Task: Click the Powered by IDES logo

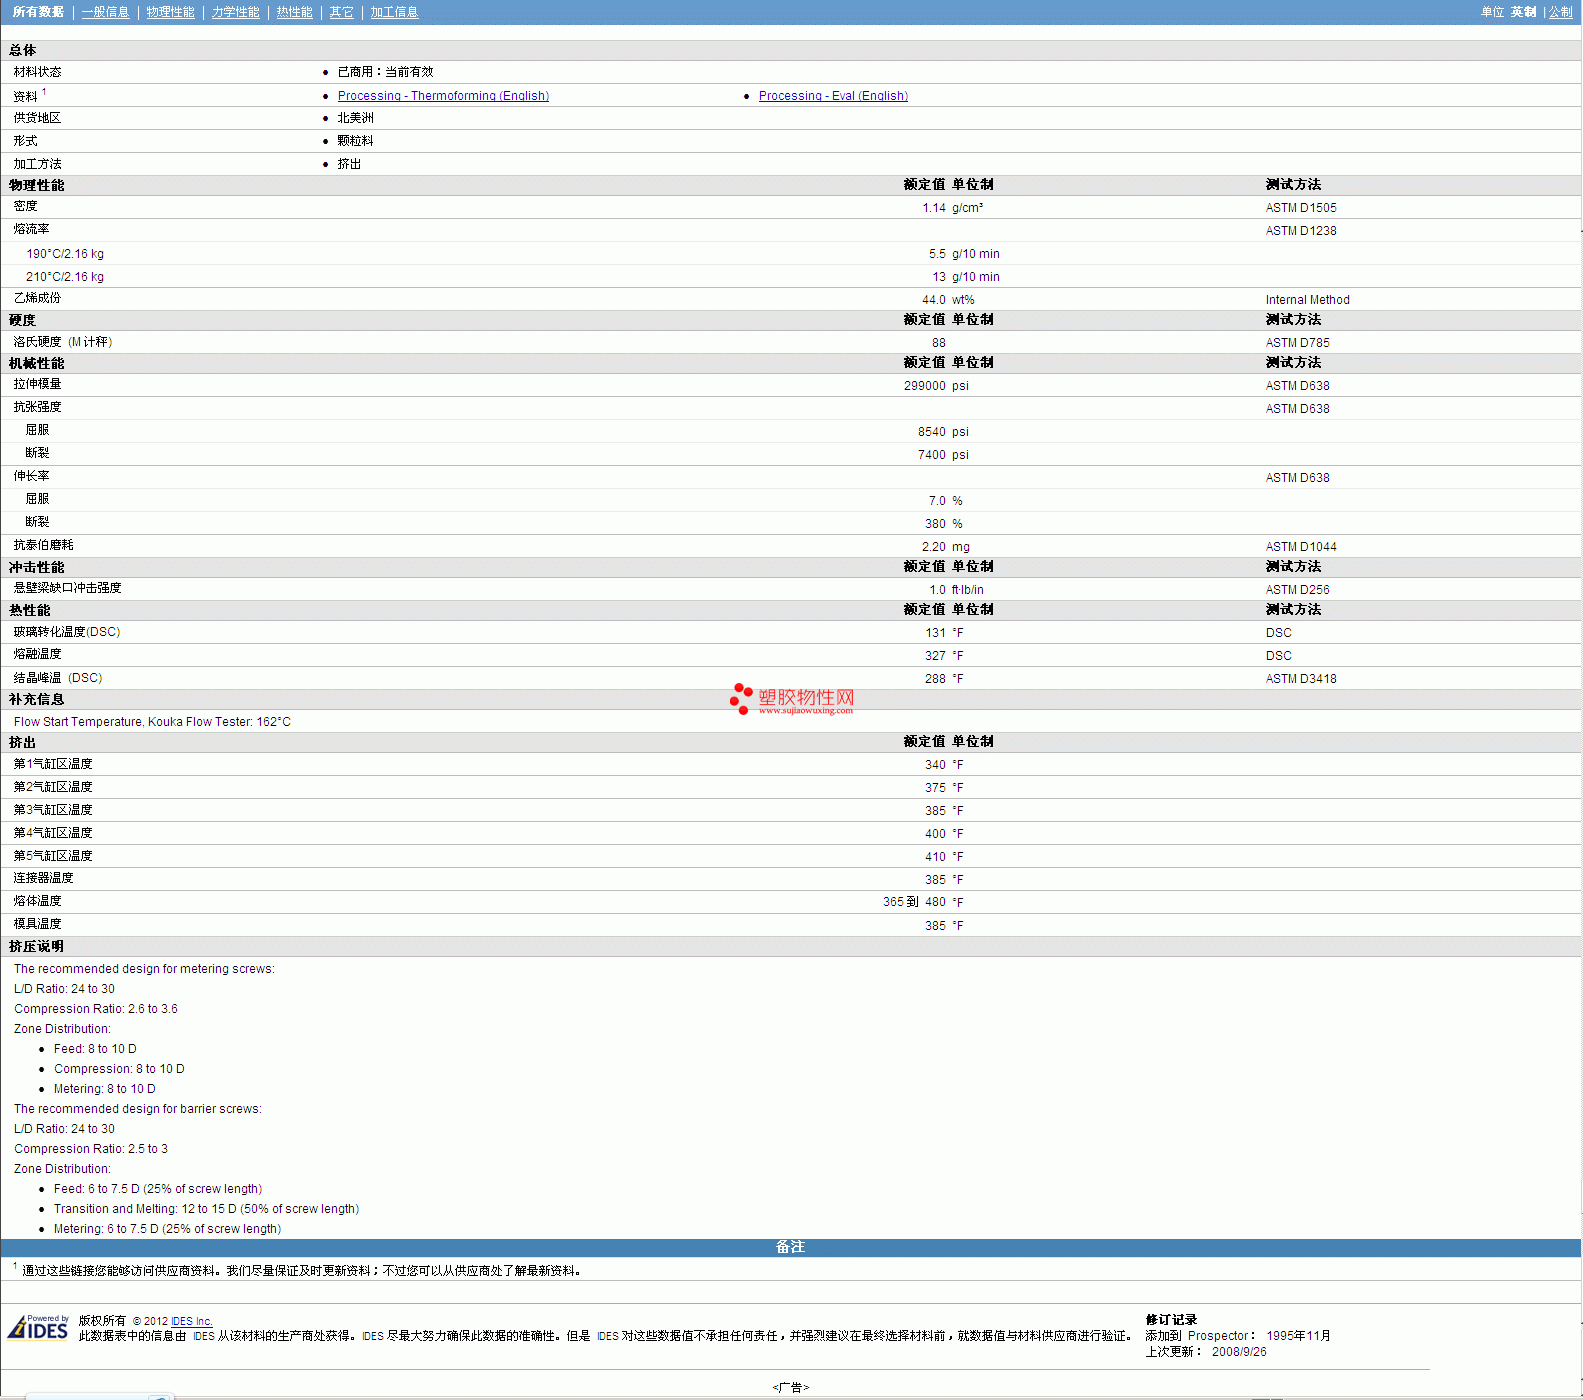Action: tap(38, 1327)
